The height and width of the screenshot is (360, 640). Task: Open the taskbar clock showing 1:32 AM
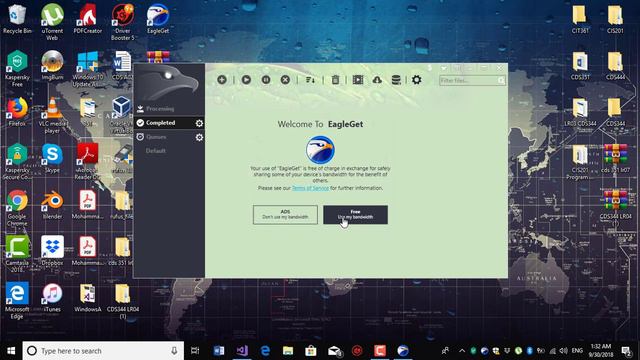[x=602, y=351]
